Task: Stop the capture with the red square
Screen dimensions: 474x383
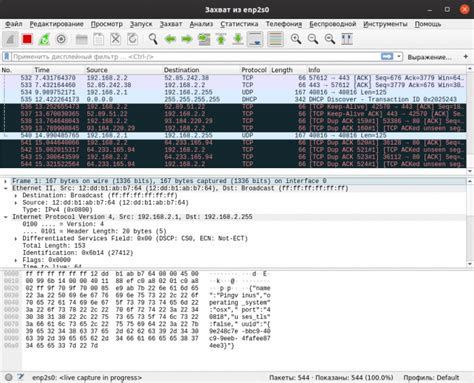Action: pyautogui.click(x=27, y=39)
